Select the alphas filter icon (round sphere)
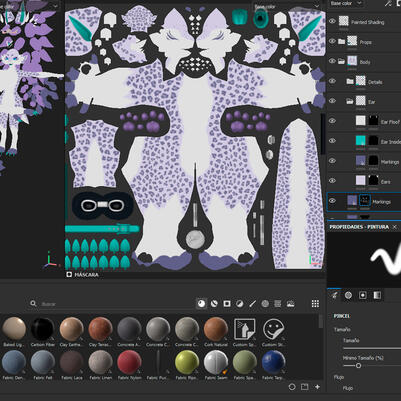The width and height of the screenshot is (401, 401). (265, 304)
